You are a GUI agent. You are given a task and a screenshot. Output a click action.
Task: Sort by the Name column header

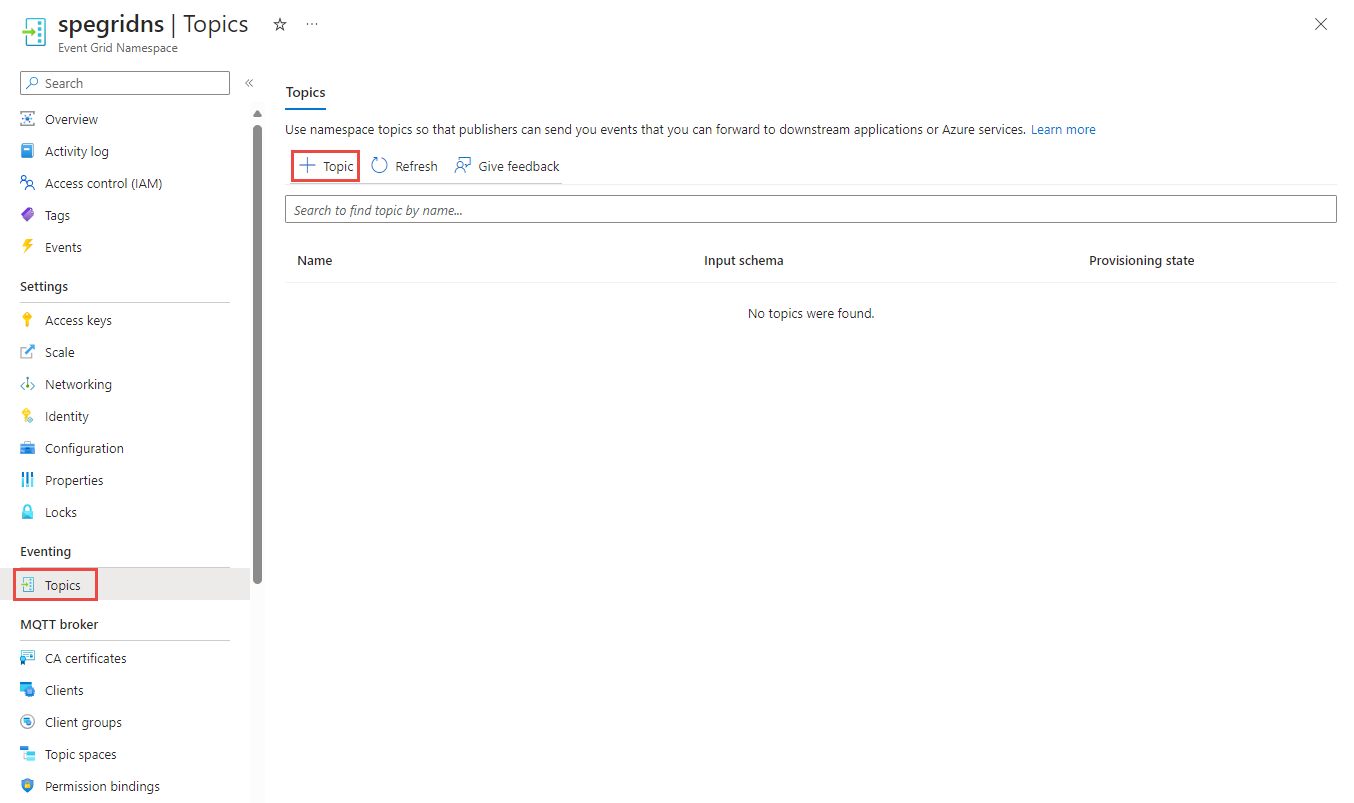tap(314, 261)
